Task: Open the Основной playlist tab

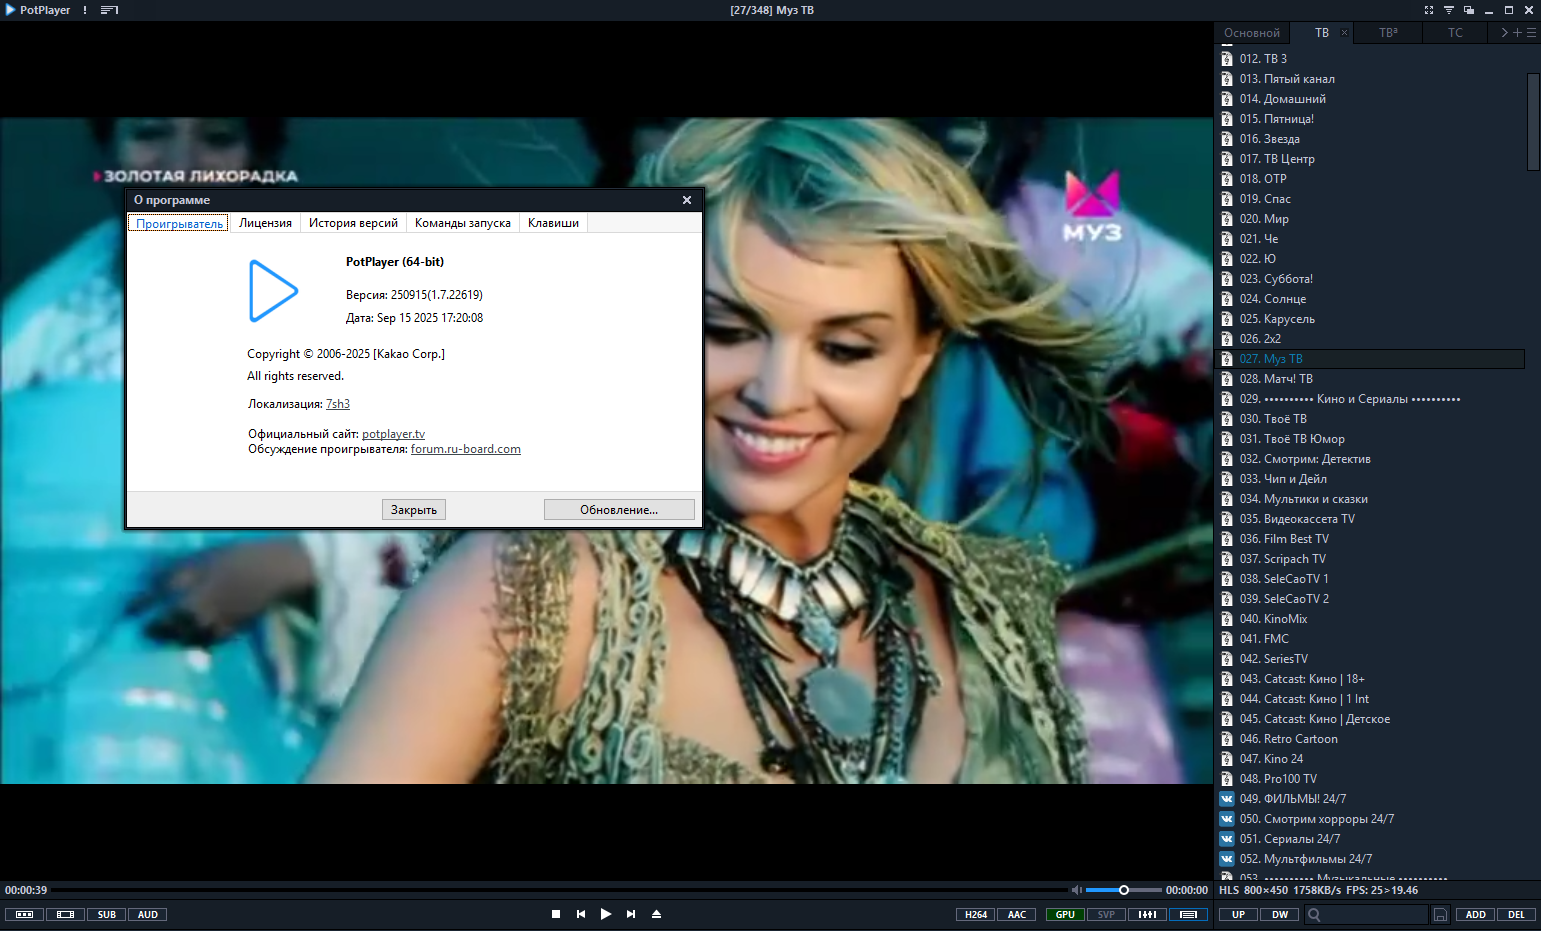Action: pyautogui.click(x=1251, y=33)
